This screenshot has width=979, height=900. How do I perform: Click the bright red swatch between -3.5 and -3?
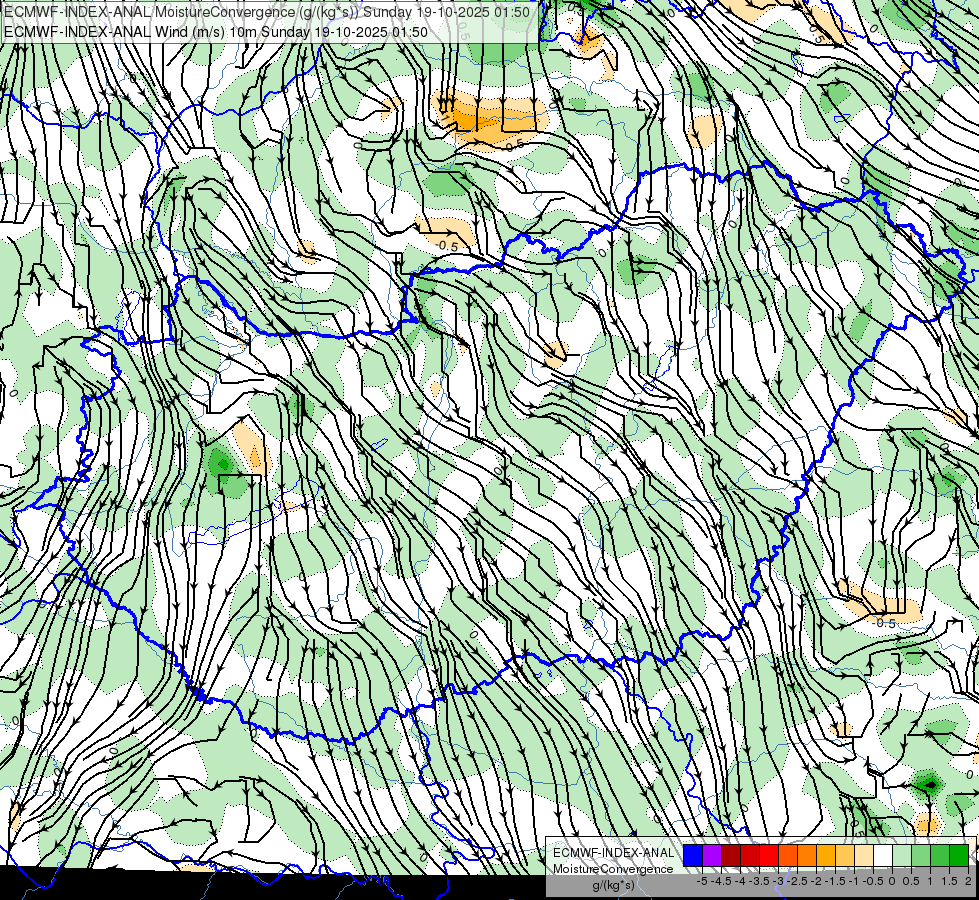pos(769,855)
